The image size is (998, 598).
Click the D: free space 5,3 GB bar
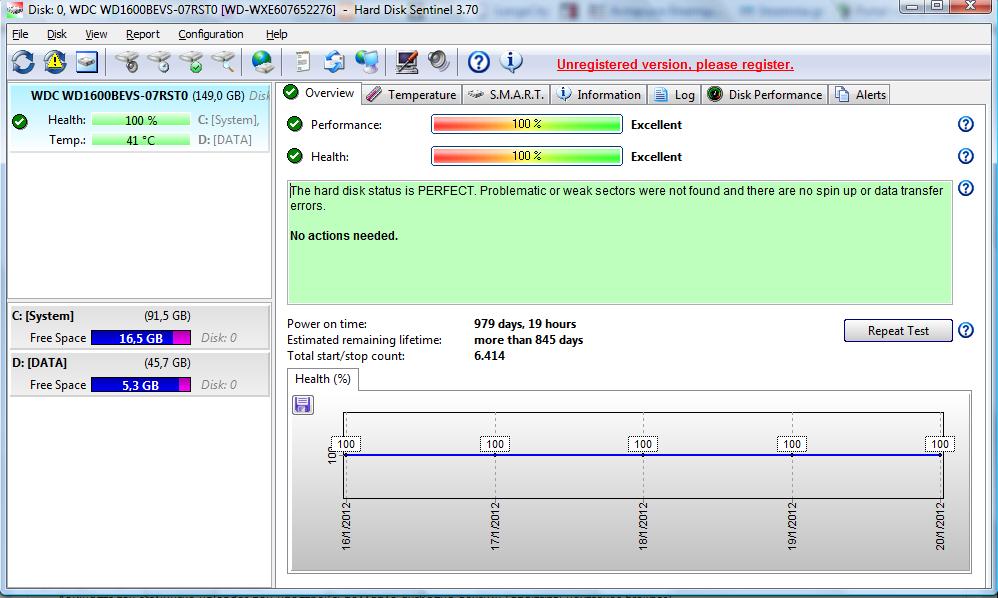coord(141,385)
